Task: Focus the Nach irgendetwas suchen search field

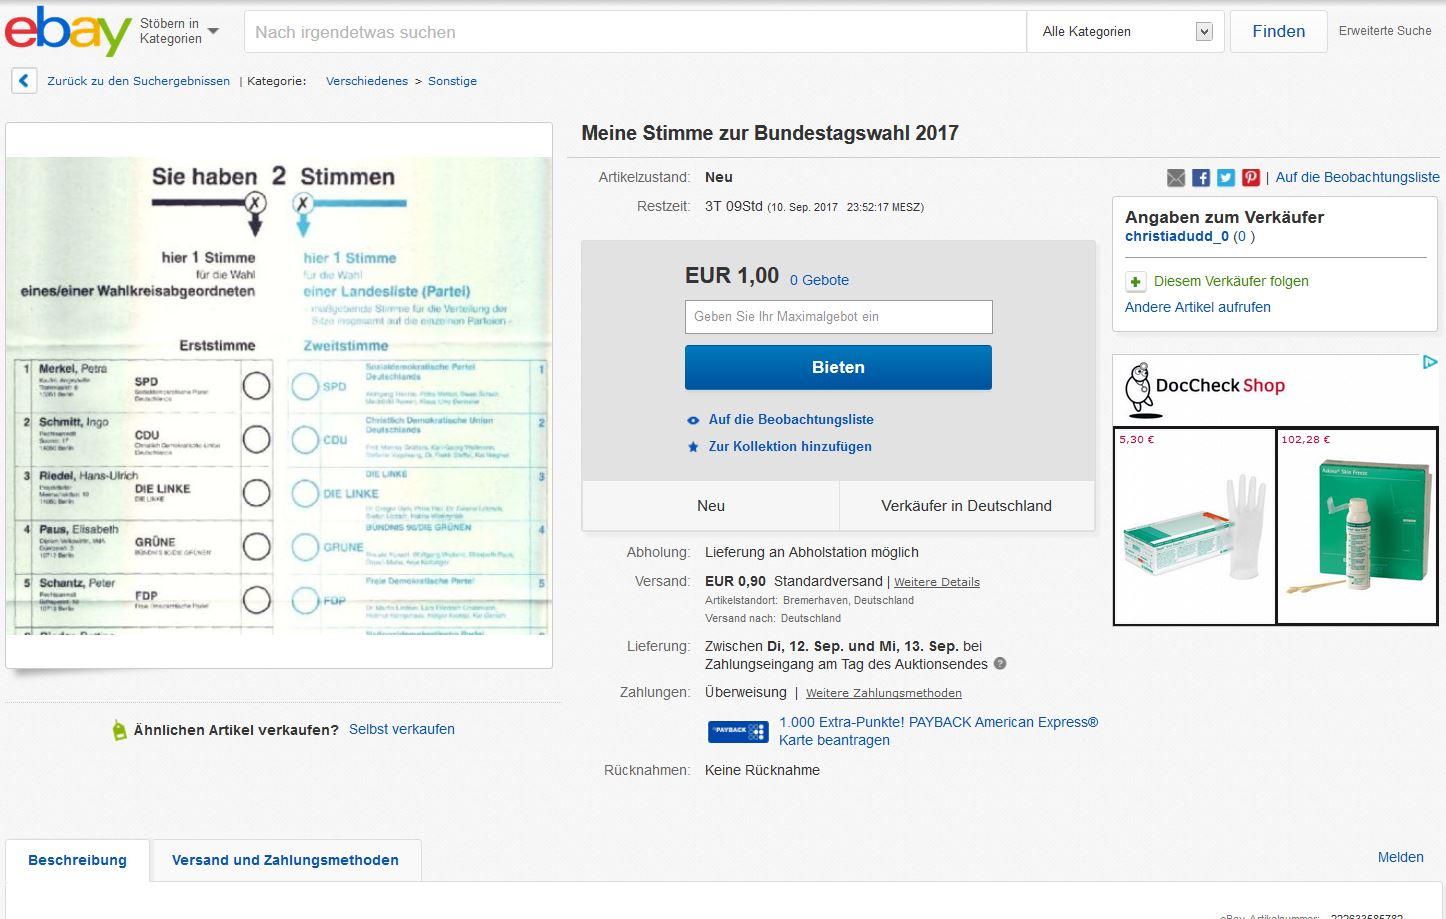Action: 635,32
